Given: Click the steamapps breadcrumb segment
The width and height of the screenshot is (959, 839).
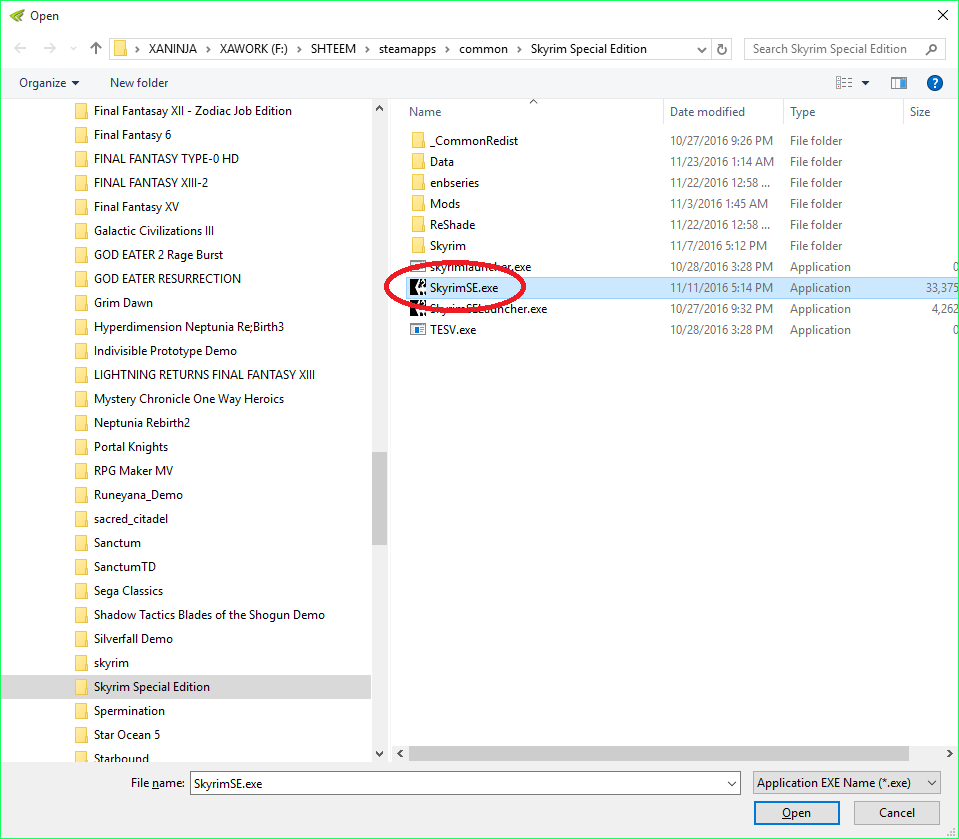Looking at the screenshot, I should (407, 49).
